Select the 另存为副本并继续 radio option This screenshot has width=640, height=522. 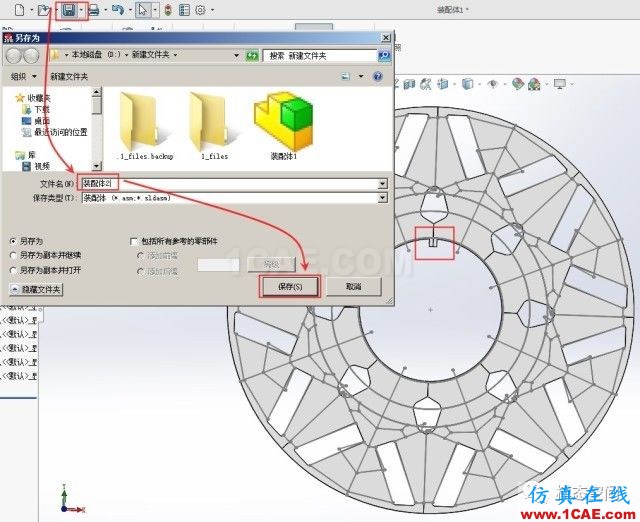tap(13, 255)
